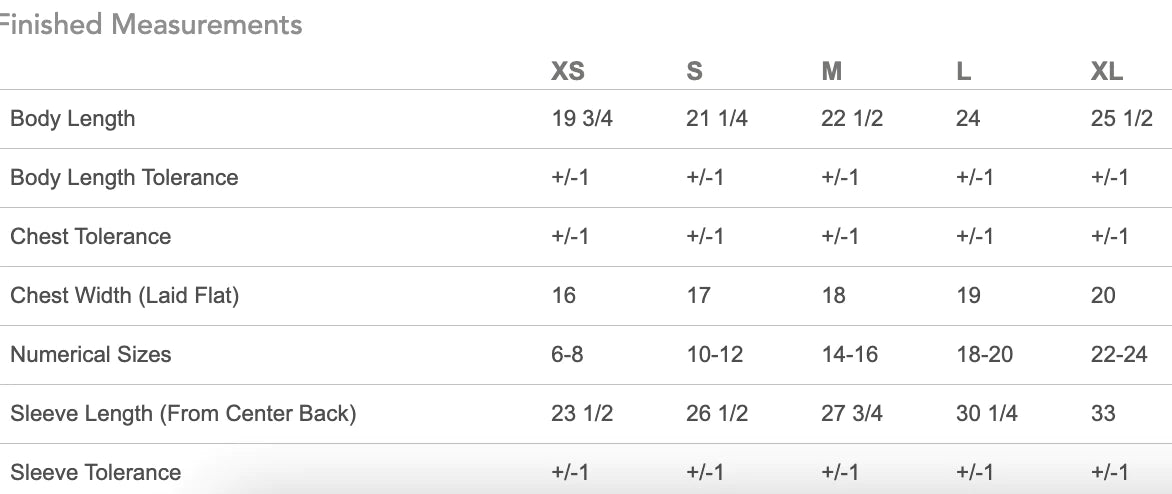Click the Chest Tolerance row label

[x=90, y=237]
